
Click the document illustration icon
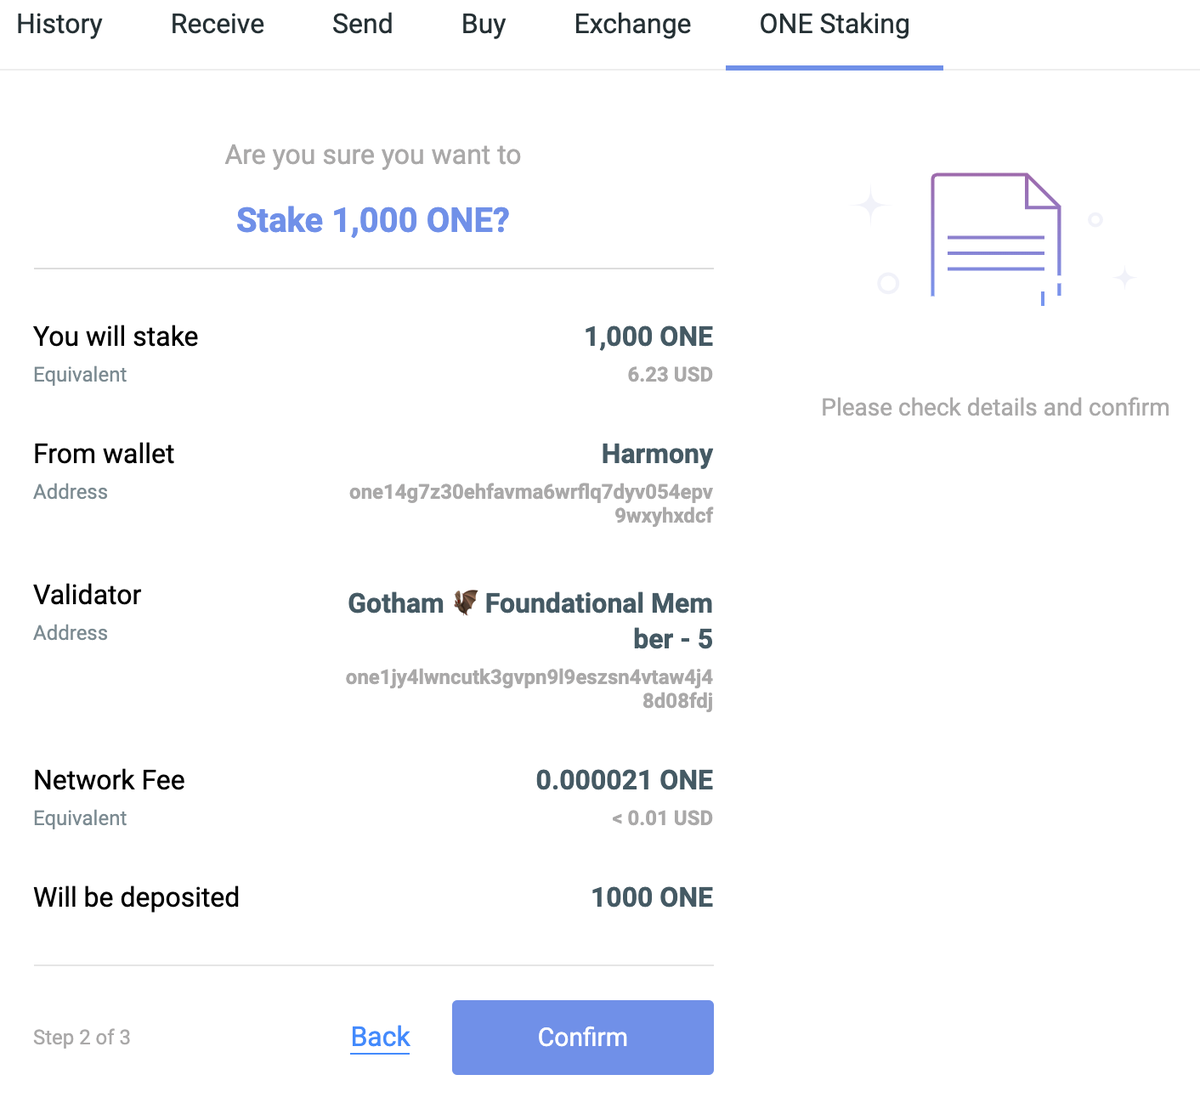tap(995, 238)
